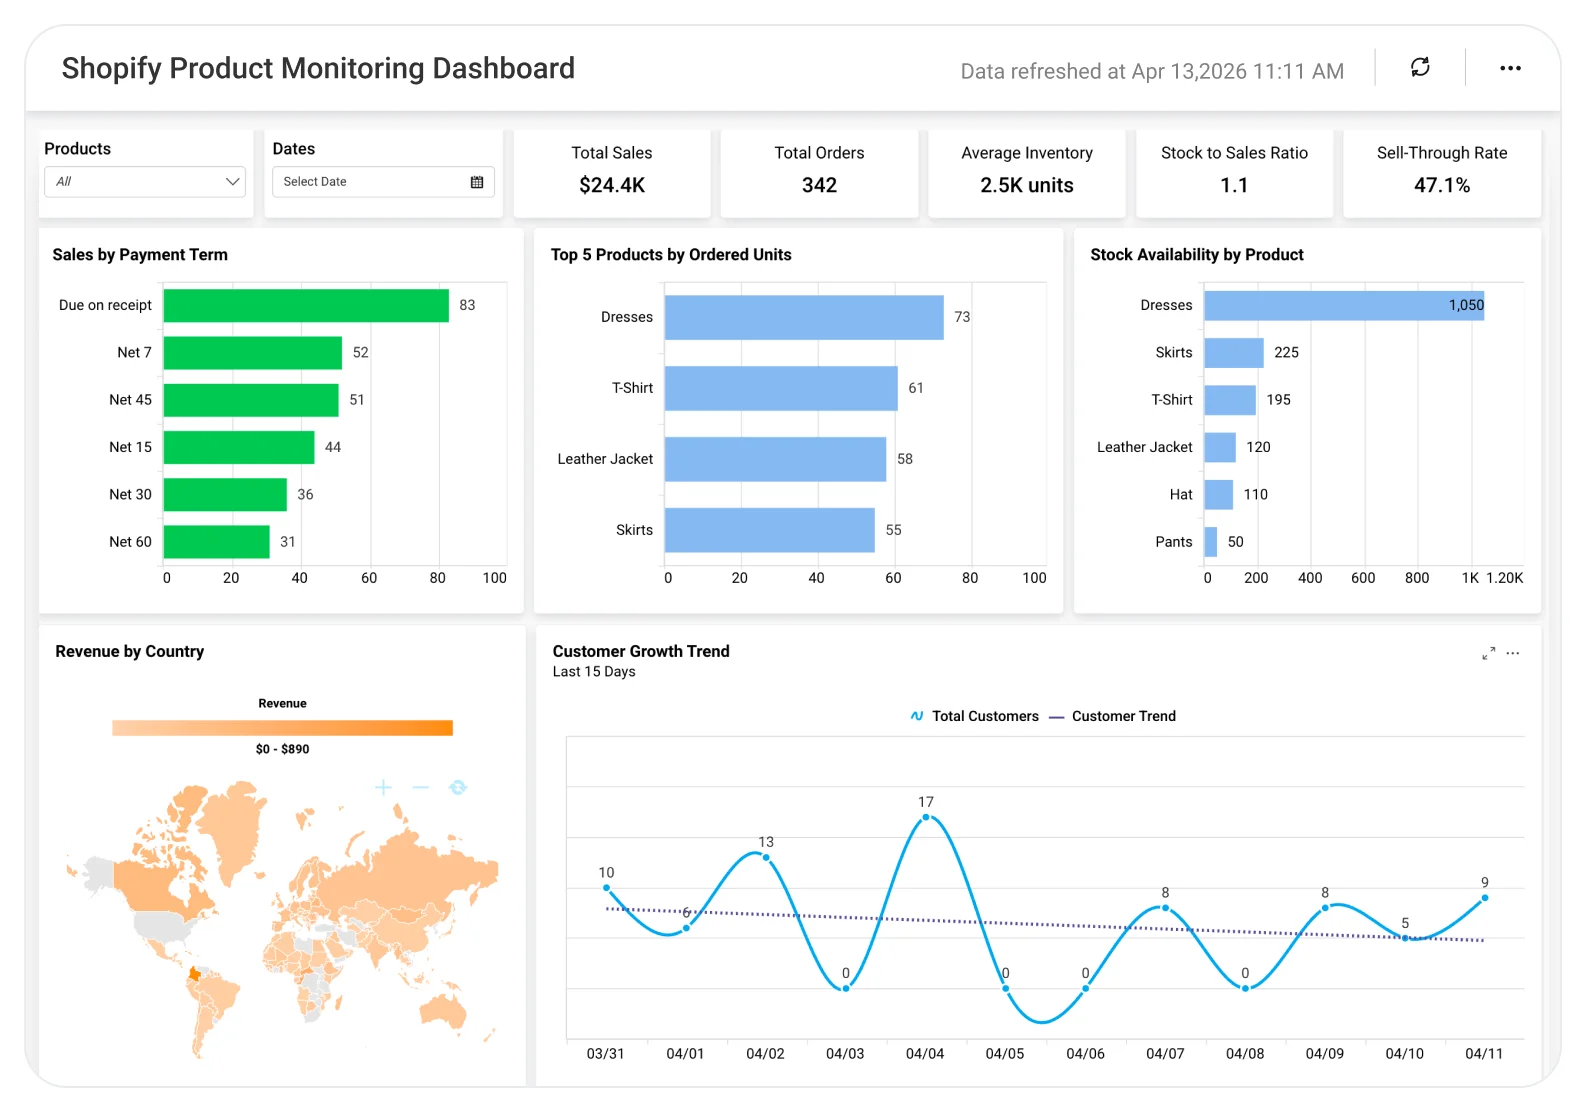This screenshot has height=1112, width=1586.
Task: Click the Pants stock bar
Action: [1210, 542]
